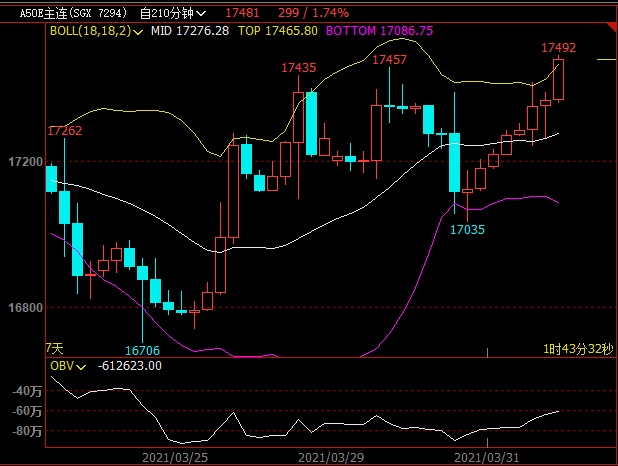Click the high label 17457
Viewport: 618px width, 466px height.
(x=389, y=60)
